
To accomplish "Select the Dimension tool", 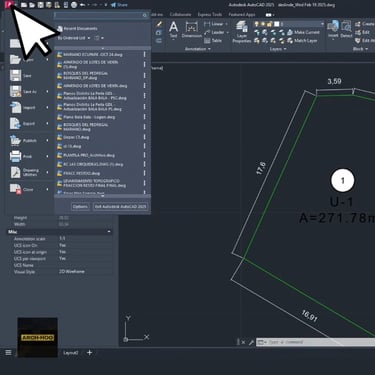I will pyautogui.click(x=192, y=29).
